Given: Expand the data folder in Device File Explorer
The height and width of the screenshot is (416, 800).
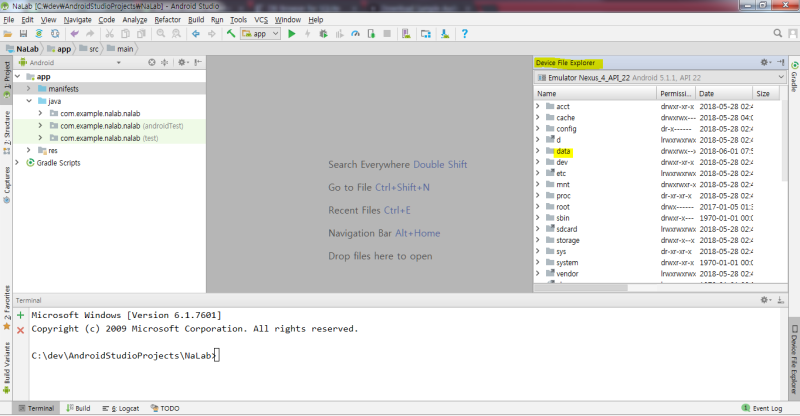Looking at the screenshot, I should click(538, 151).
